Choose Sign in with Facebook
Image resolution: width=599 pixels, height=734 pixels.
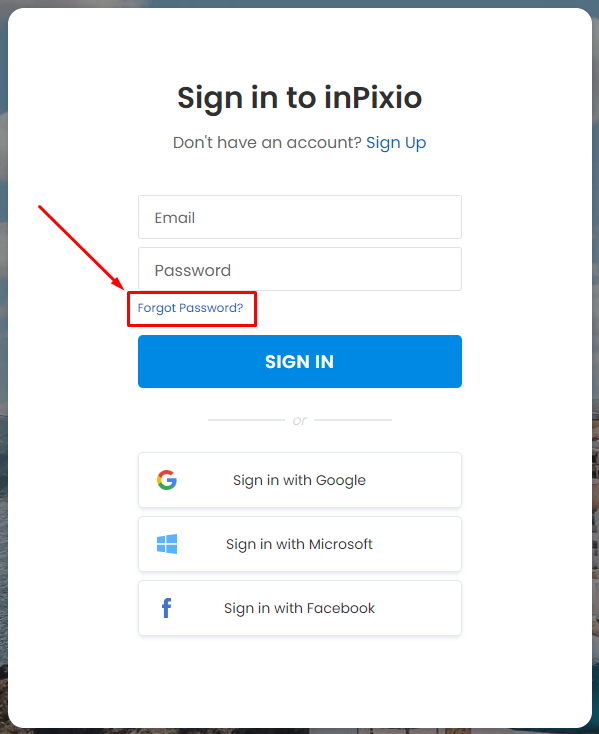tap(300, 608)
